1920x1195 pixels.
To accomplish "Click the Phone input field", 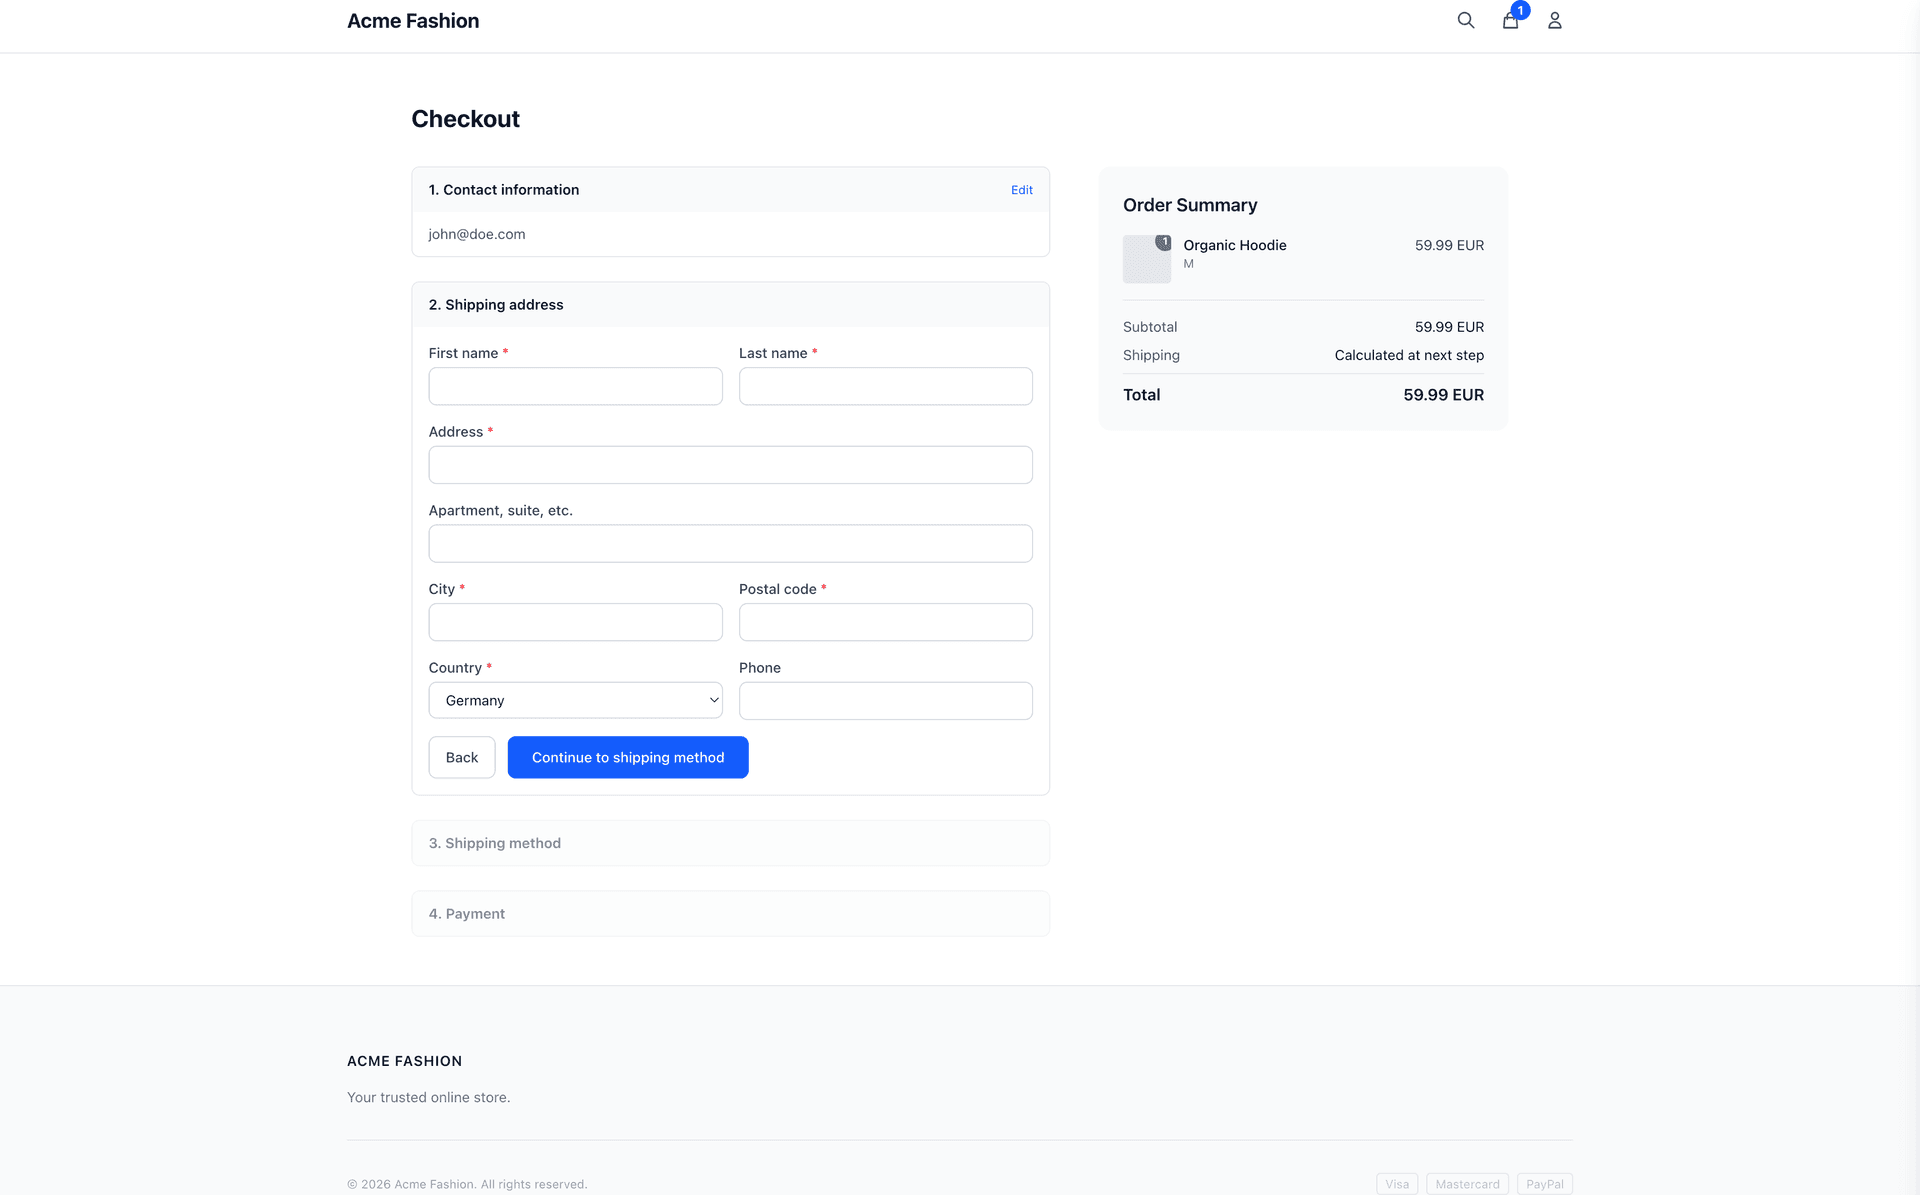I will point(885,700).
